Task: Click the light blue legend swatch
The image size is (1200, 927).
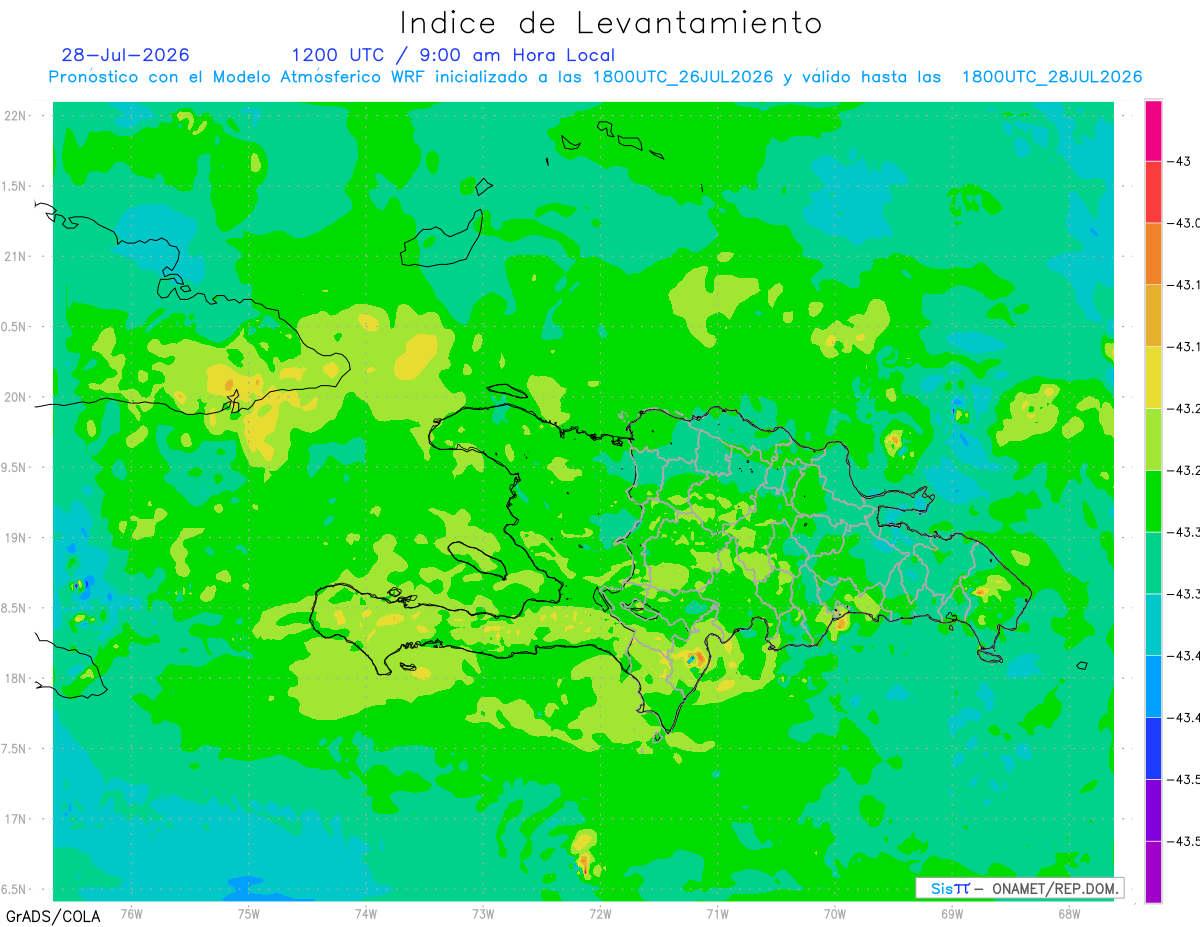Action: coord(1153,686)
